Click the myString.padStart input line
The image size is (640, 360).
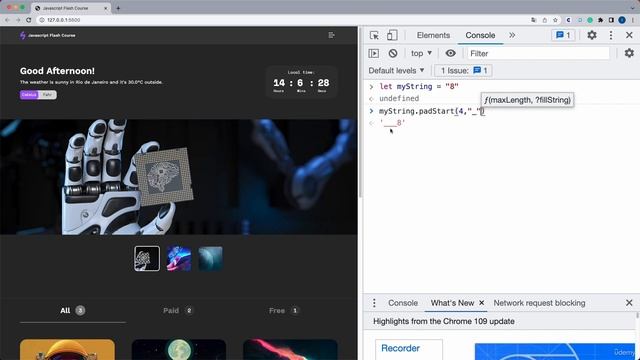pyautogui.click(x=431, y=111)
